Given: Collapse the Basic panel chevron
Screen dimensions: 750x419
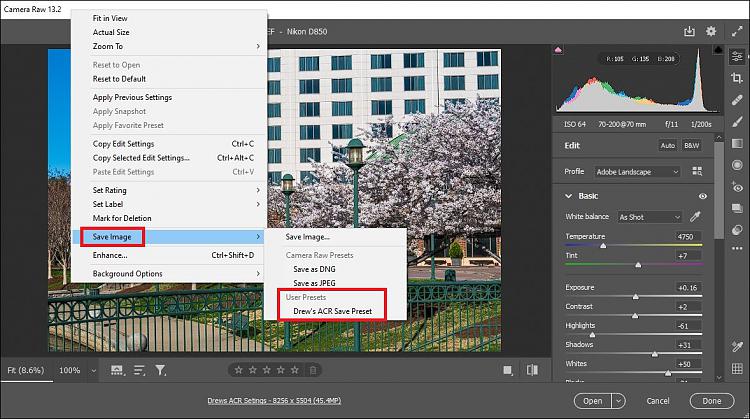Looking at the screenshot, I should pos(568,196).
